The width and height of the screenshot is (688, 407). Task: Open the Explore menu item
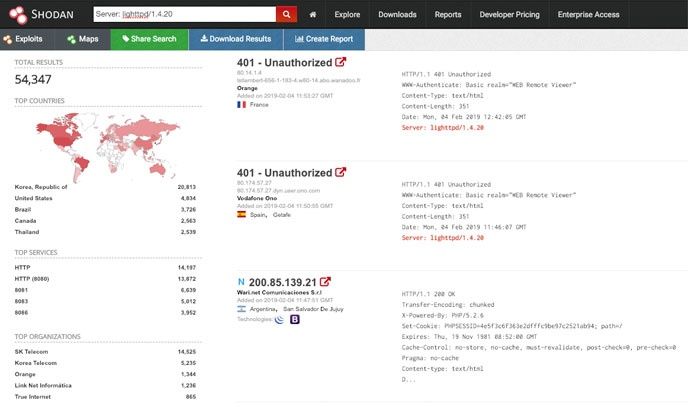click(x=347, y=15)
